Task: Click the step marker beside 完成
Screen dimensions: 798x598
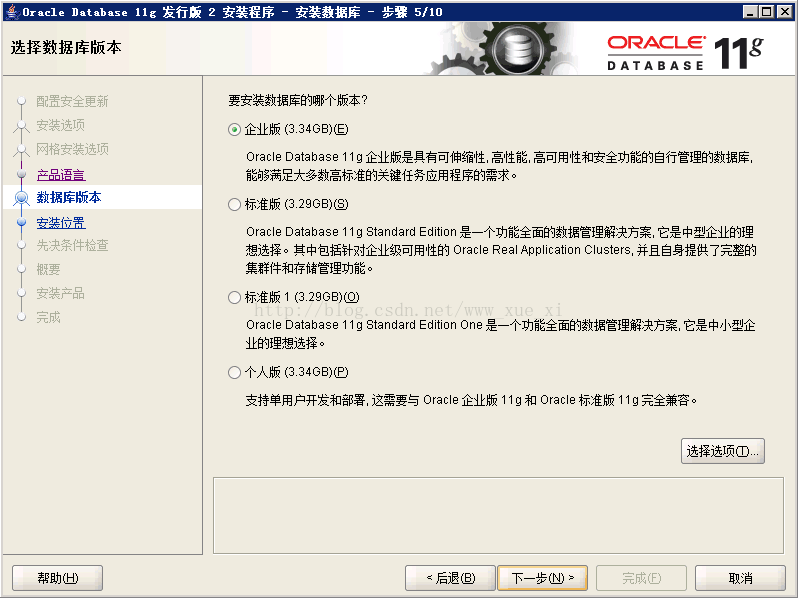Action: tap(21, 317)
